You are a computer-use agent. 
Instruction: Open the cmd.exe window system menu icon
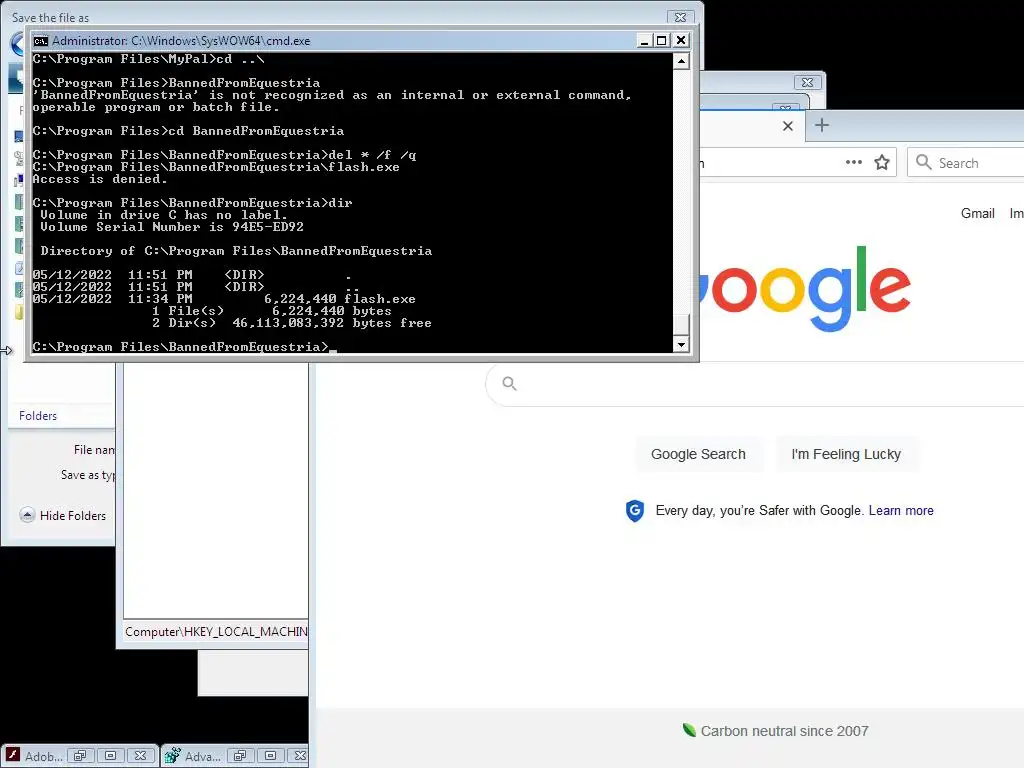(40, 40)
